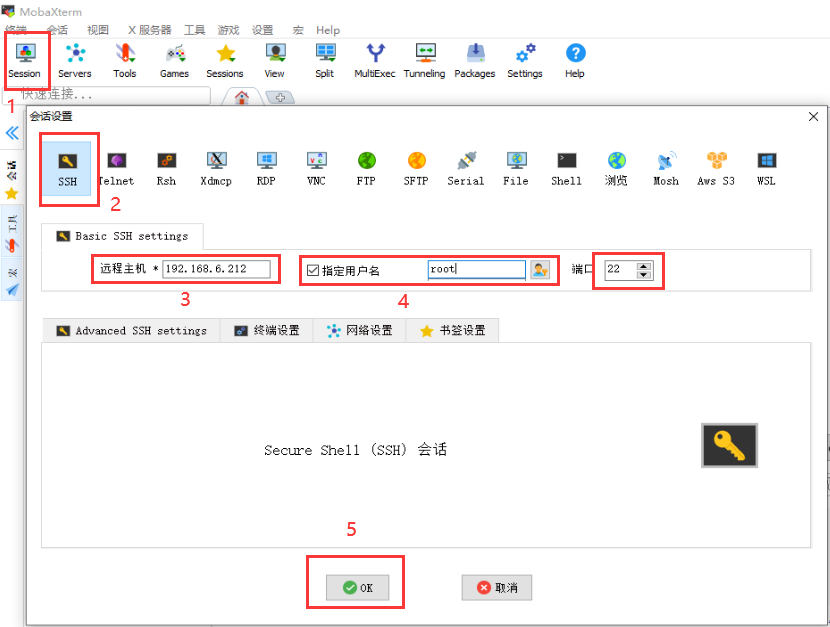Viewport: 830px width, 627px height.
Task: Select the VNC session type
Action: [317, 169]
